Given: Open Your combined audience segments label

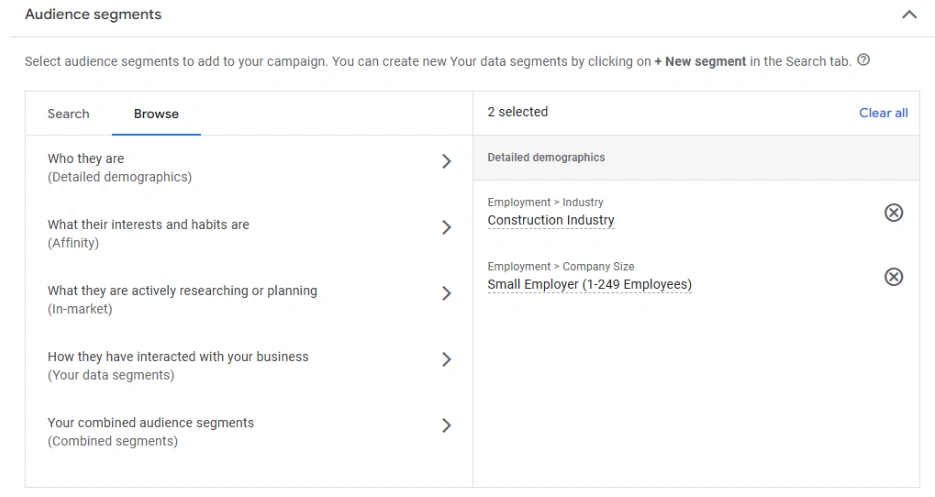Looking at the screenshot, I should (150, 423).
